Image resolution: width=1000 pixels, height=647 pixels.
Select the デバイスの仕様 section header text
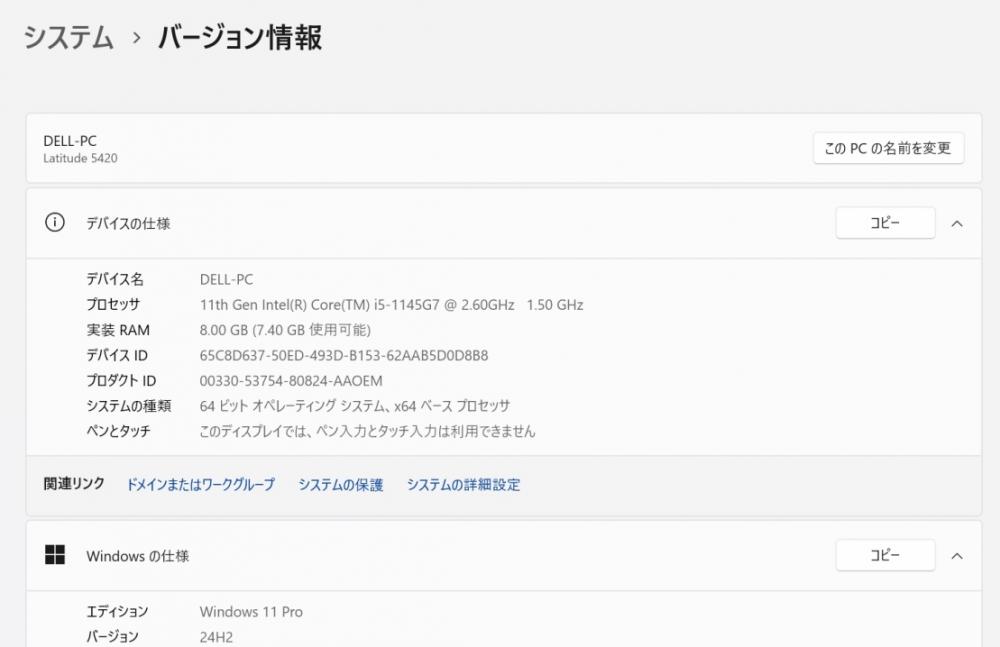[x=128, y=223]
